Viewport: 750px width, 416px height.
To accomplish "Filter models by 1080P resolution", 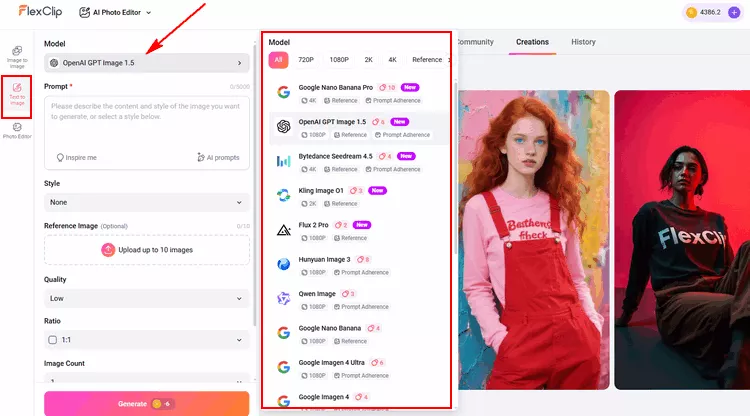I will 337,60.
